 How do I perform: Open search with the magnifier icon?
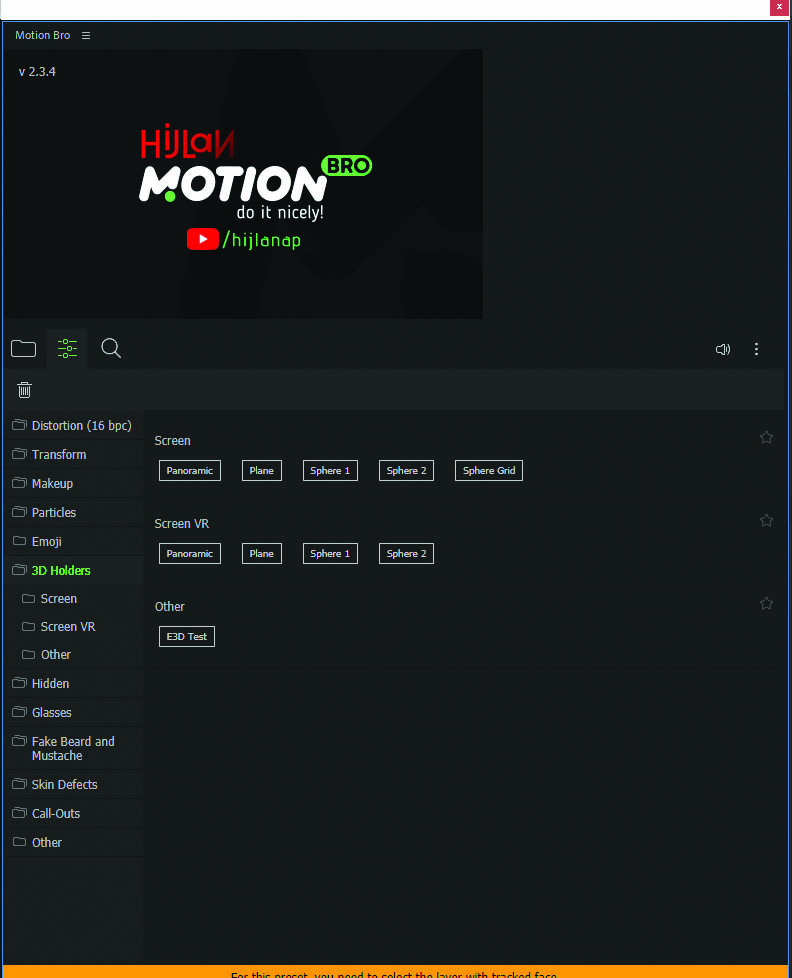(x=111, y=348)
